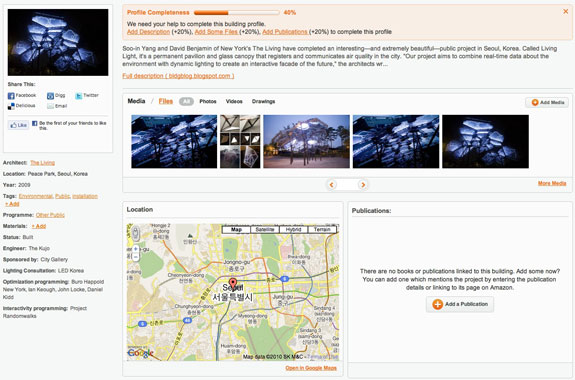Click the Facebook Like button
Image resolution: width=575 pixels, height=380 pixels.
(18, 125)
